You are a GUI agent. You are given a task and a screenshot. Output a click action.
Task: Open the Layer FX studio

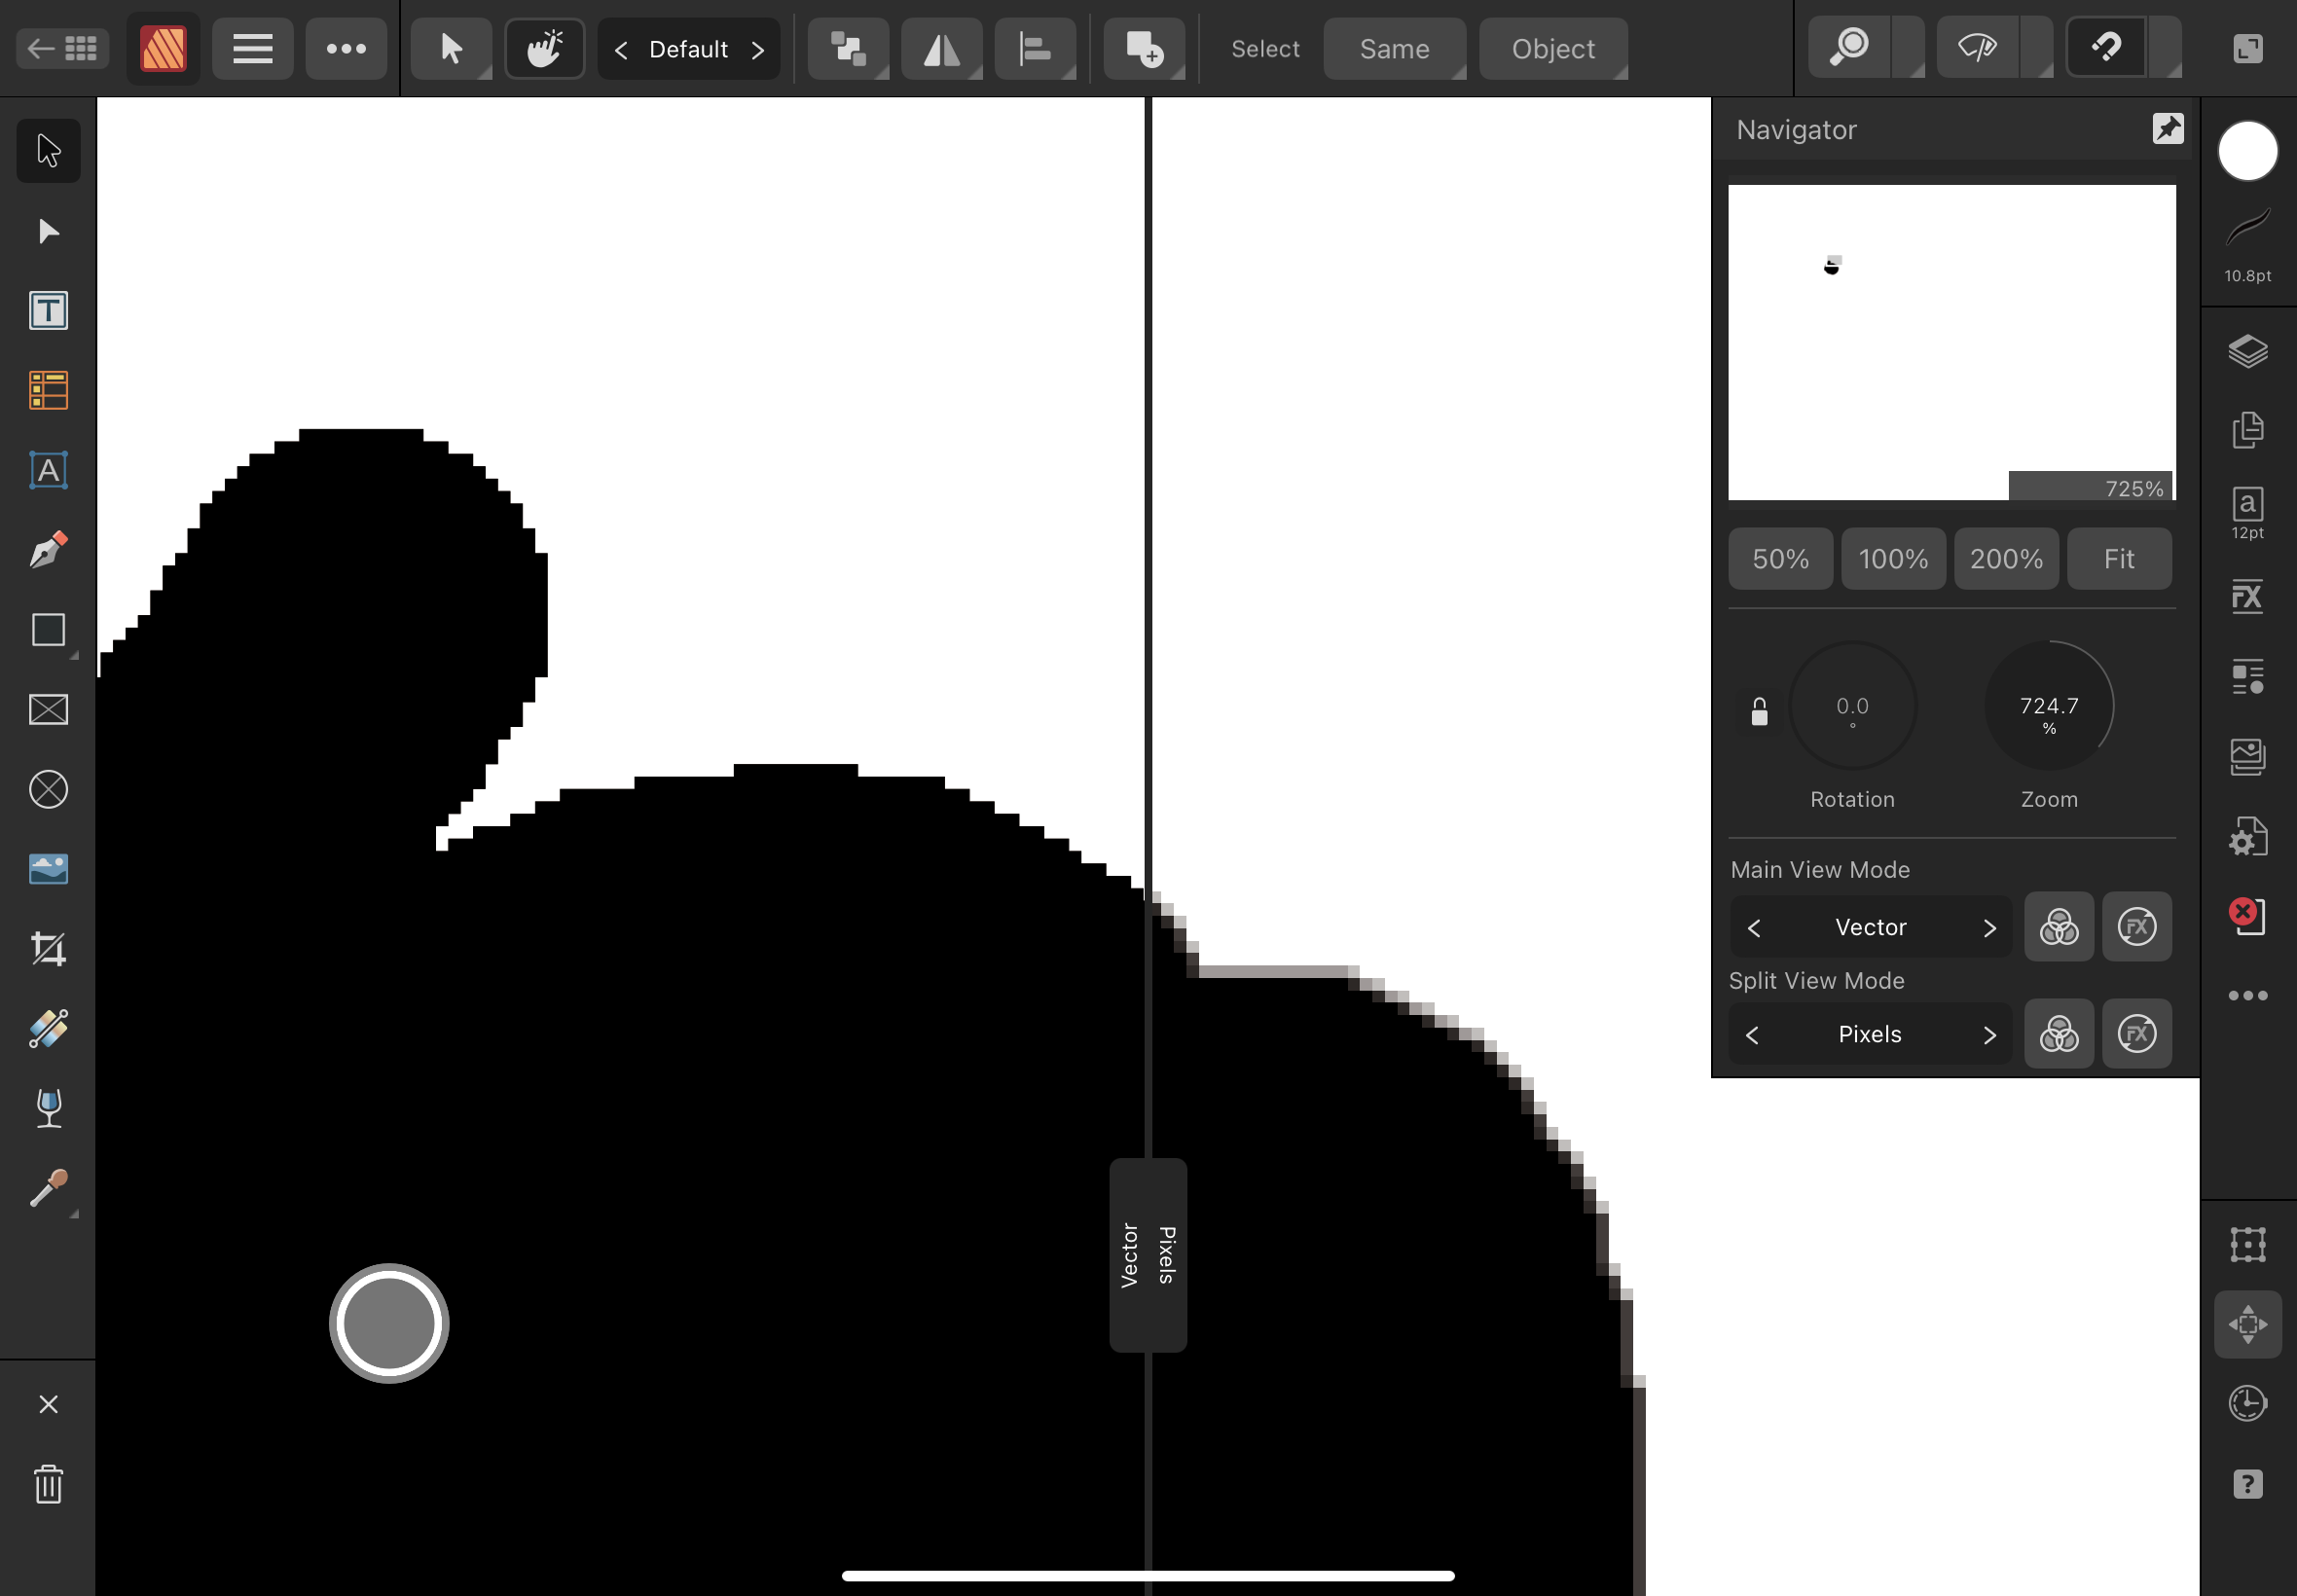[2247, 597]
